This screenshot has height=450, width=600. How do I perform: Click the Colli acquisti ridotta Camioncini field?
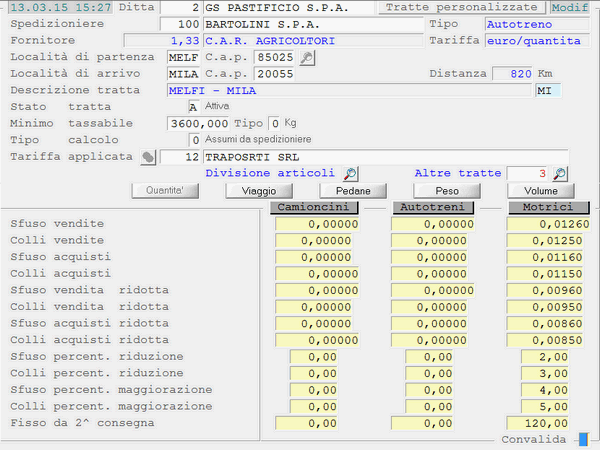[317, 340]
